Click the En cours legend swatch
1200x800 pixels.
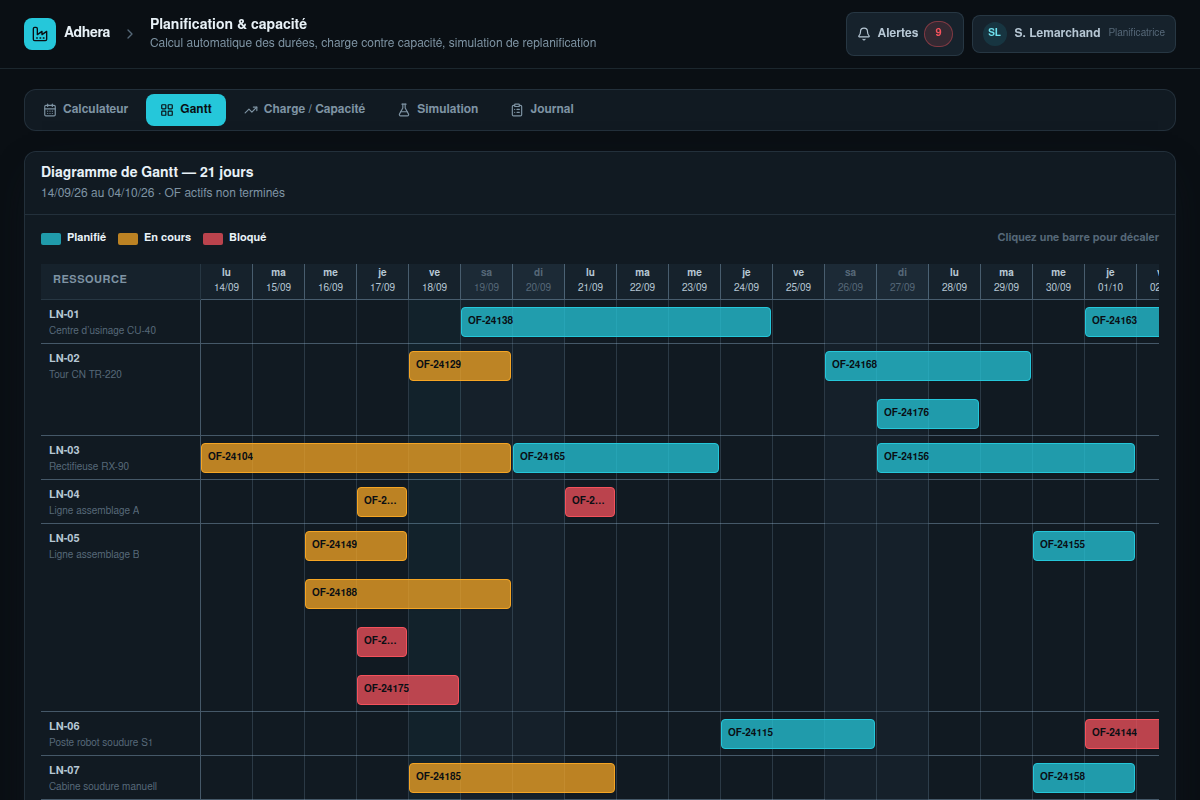[128, 238]
